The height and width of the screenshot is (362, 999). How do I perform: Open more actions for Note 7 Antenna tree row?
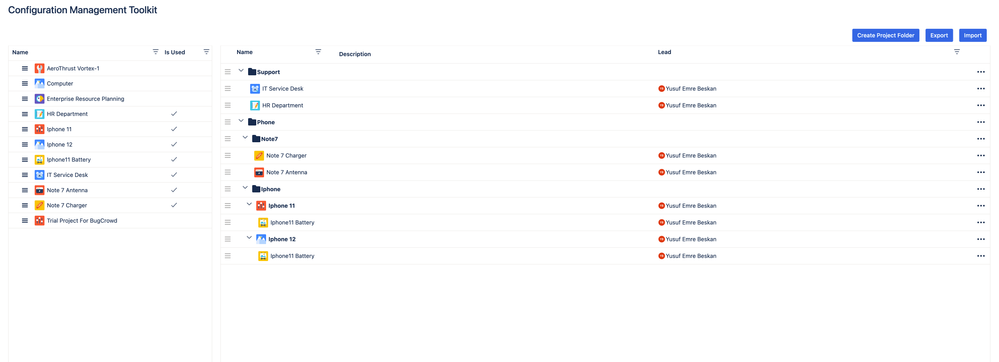(981, 172)
